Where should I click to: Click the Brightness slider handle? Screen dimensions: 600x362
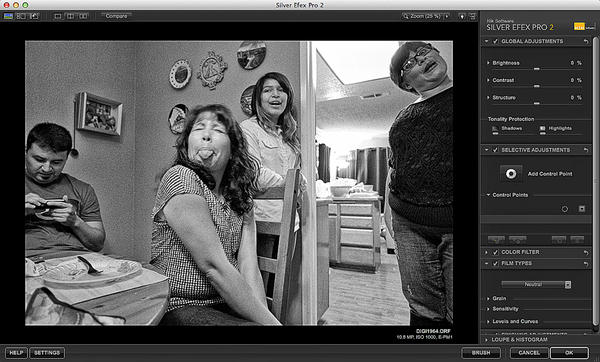[536, 69]
